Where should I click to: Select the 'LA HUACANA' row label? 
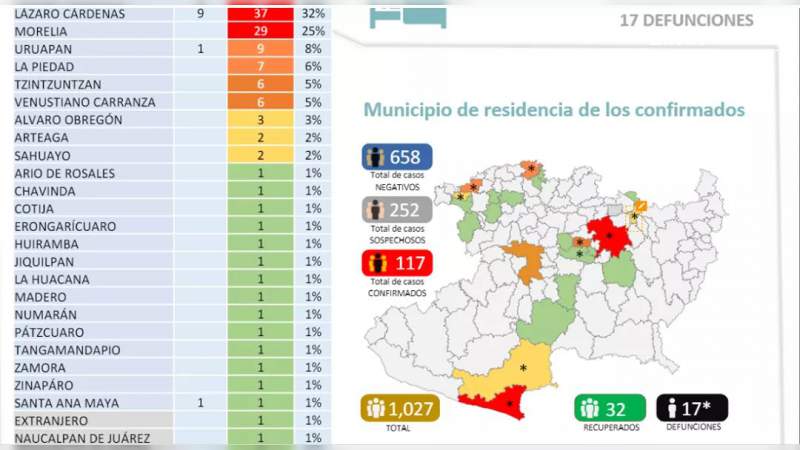[52, 279]
